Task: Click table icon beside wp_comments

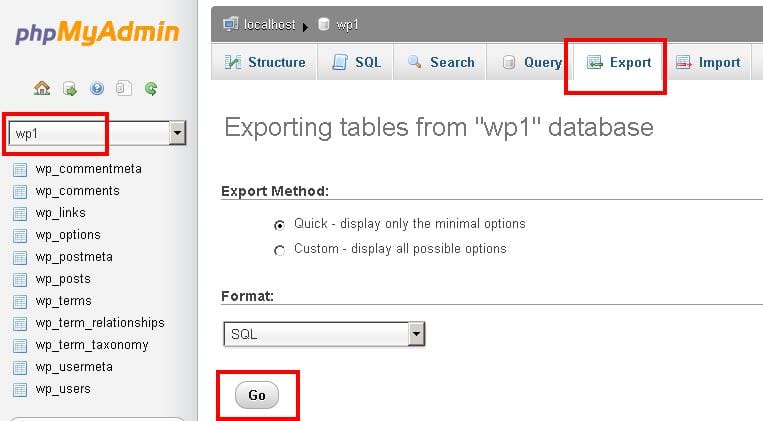Action: point(20,192)
